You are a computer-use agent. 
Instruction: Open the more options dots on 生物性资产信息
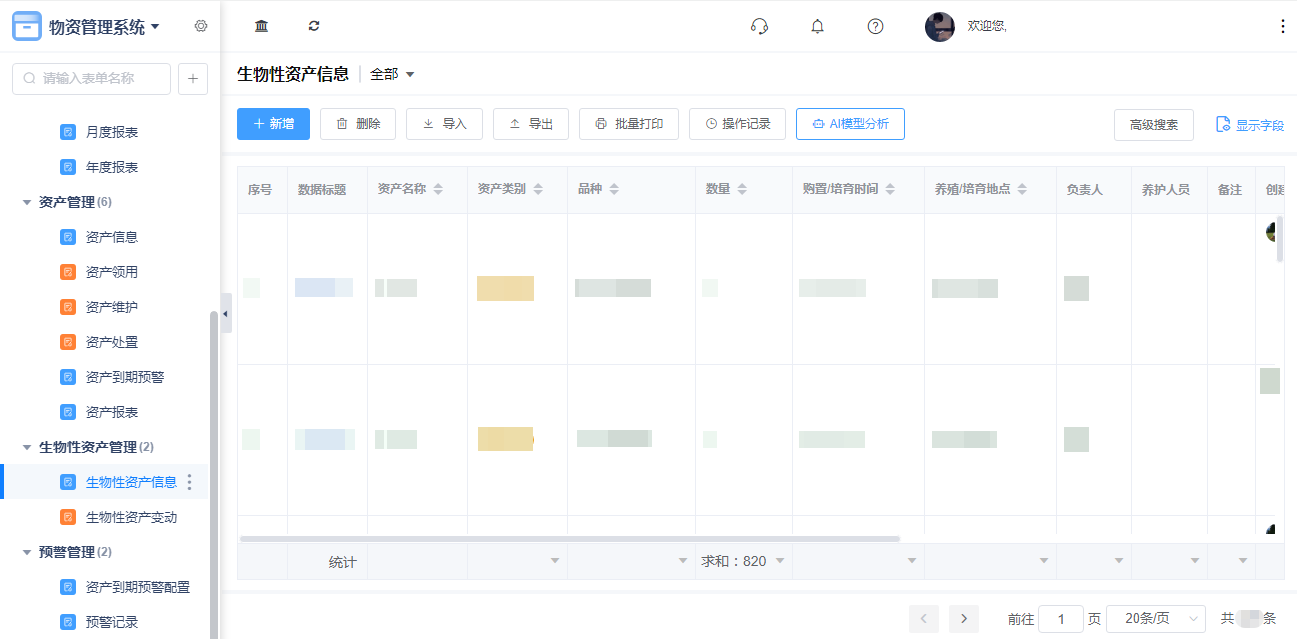tap(190, 482)
